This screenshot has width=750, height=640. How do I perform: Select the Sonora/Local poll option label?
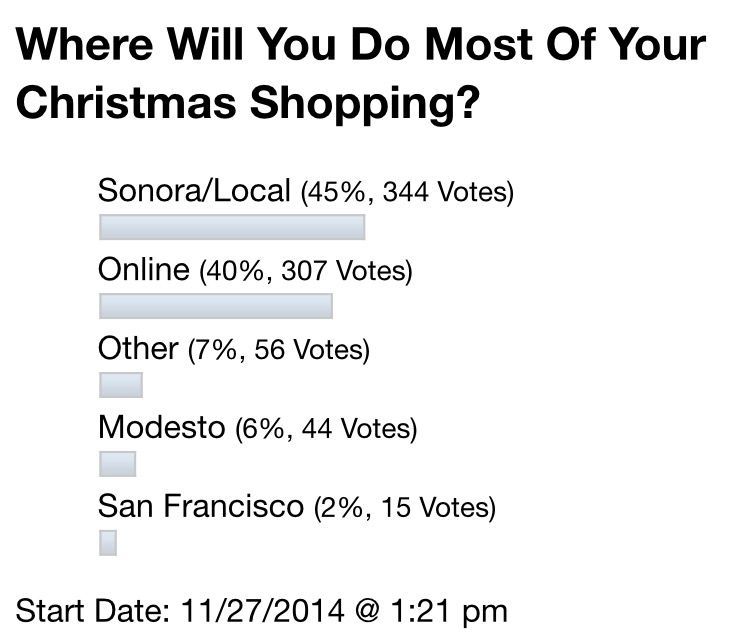[x=194, y=190]
